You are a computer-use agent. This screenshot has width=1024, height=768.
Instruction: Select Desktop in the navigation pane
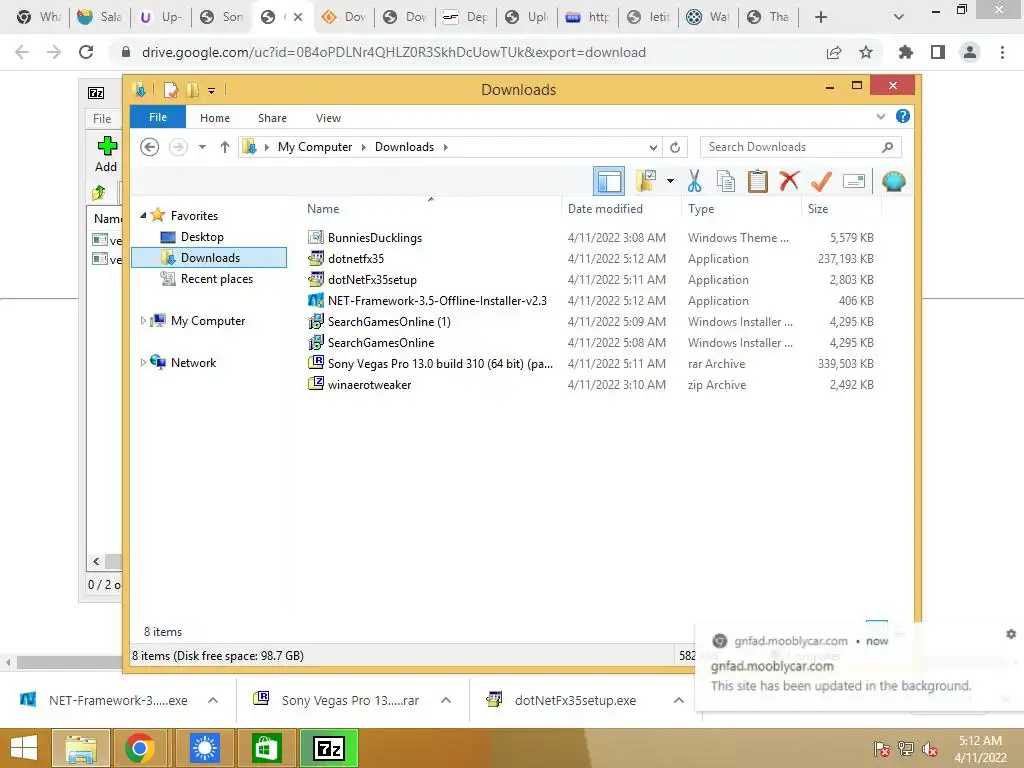click(202, 236)
